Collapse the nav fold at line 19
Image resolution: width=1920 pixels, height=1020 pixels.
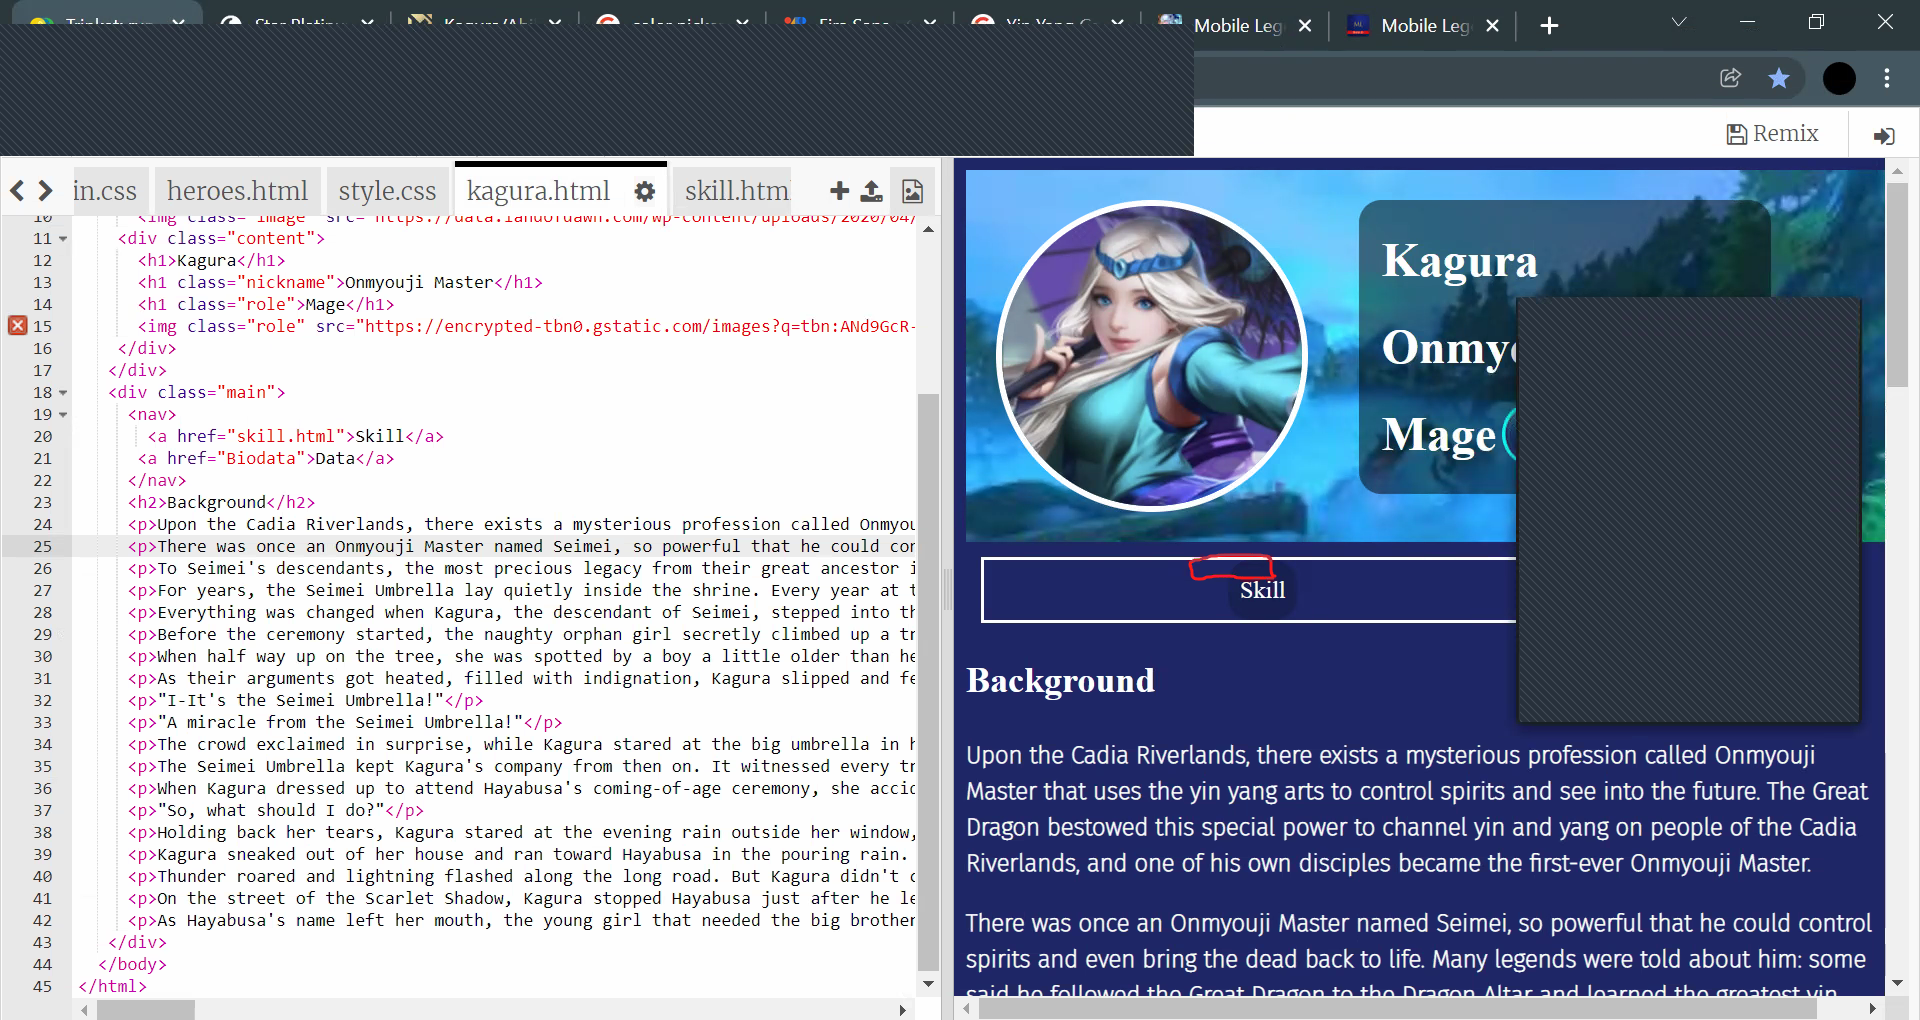pos(63,415)
